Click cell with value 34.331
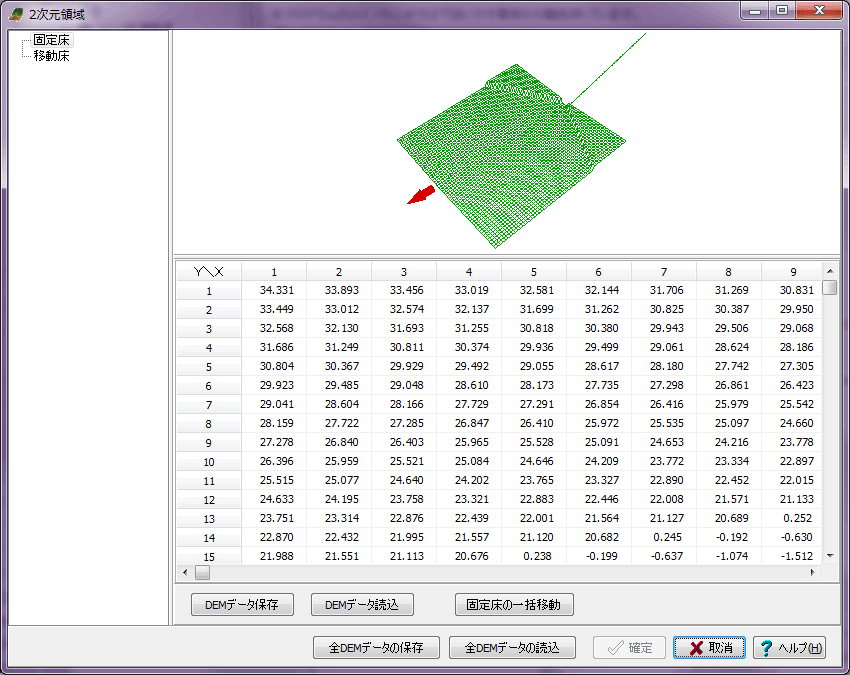Screen dimensions: 850x675 pos(276,291)
